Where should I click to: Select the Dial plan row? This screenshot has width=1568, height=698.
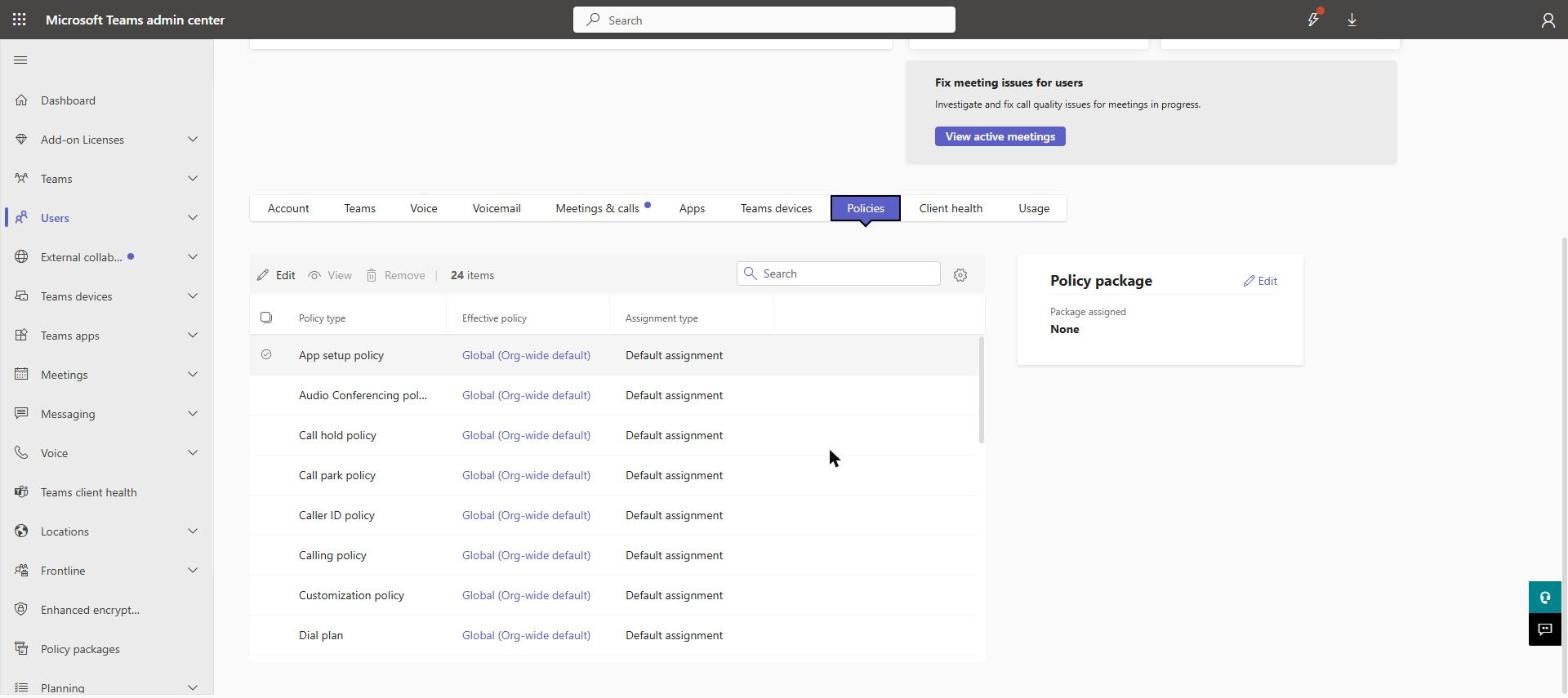614,635
